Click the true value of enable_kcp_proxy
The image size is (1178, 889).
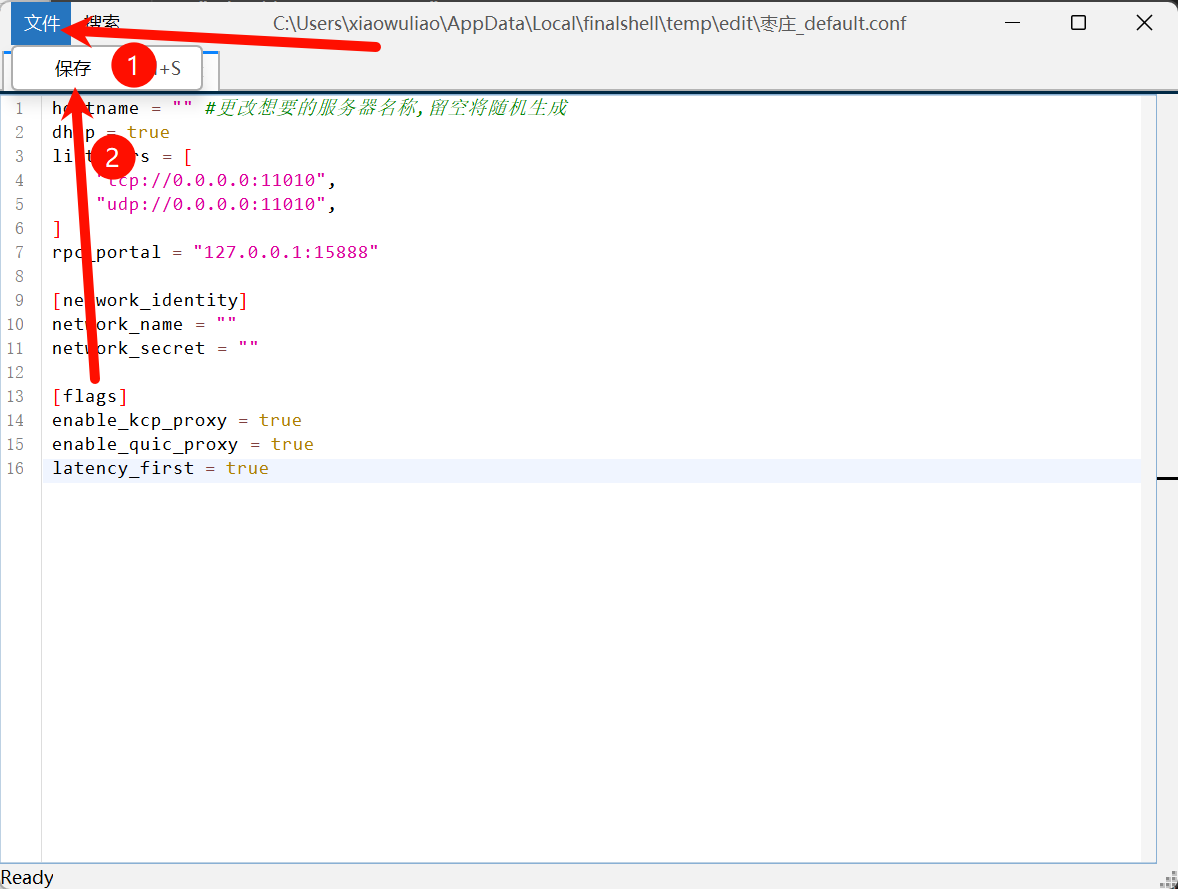click(280, 420)
